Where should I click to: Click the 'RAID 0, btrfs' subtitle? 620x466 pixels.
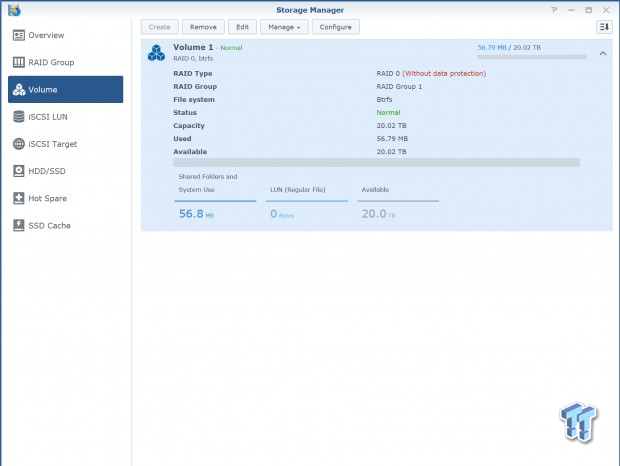(x=193, y=58)
